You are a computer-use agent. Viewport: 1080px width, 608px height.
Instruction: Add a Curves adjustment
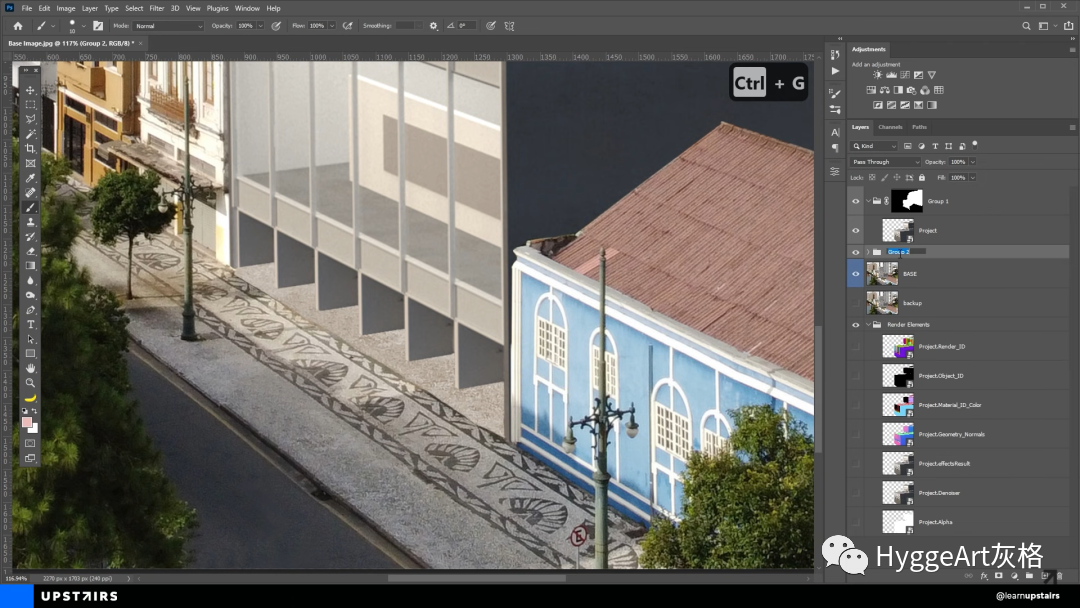[x=905, y=75]
